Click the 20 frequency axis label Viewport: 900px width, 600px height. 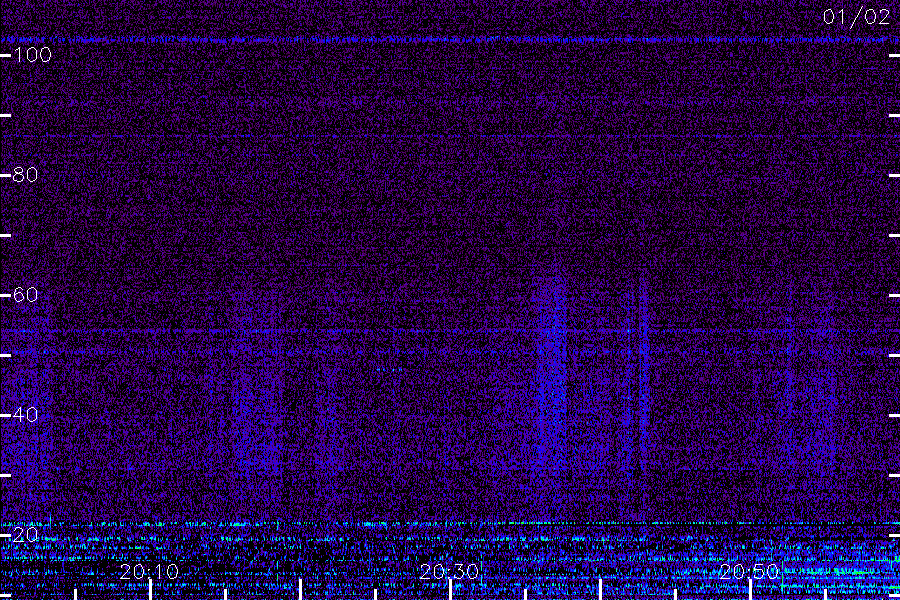click(25, 535)
